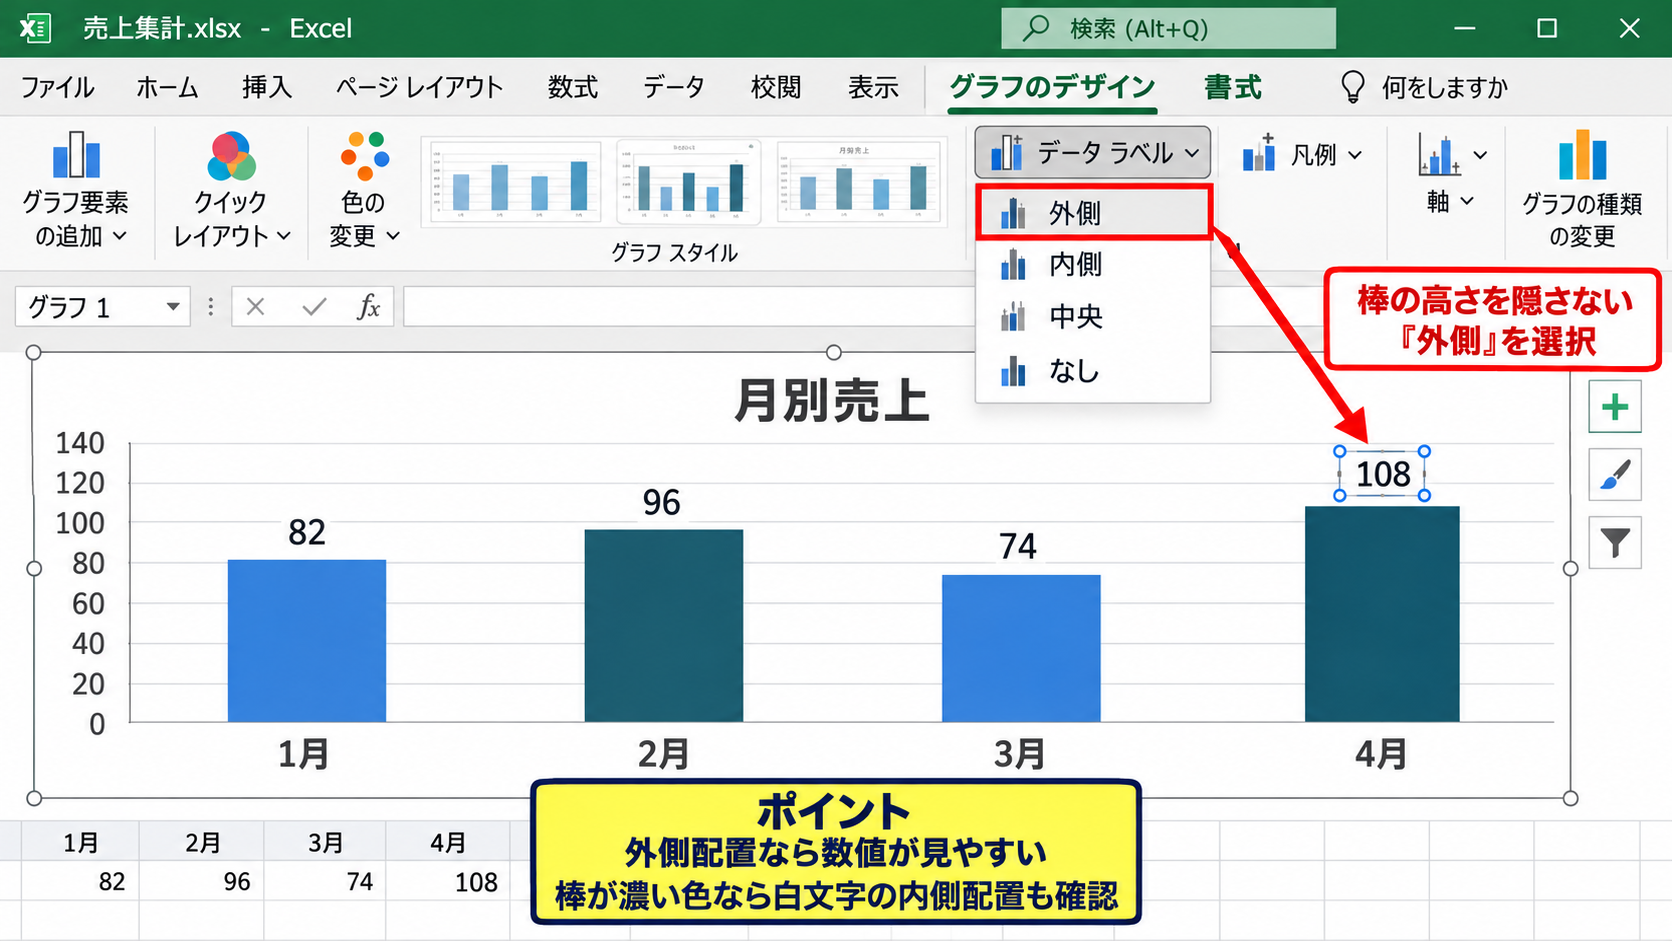Select worksheet cell containing 3月
The image size is (1672, 941).
(x=326, y=843)
